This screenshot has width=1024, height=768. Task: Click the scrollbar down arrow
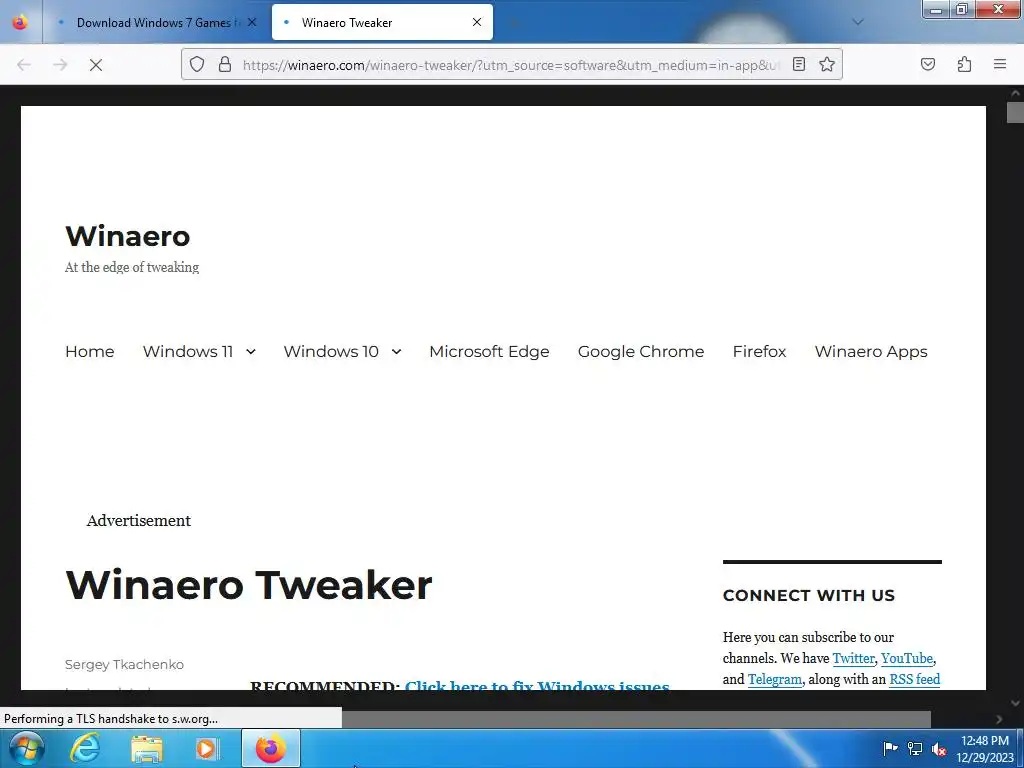[x=1015, y=703]
